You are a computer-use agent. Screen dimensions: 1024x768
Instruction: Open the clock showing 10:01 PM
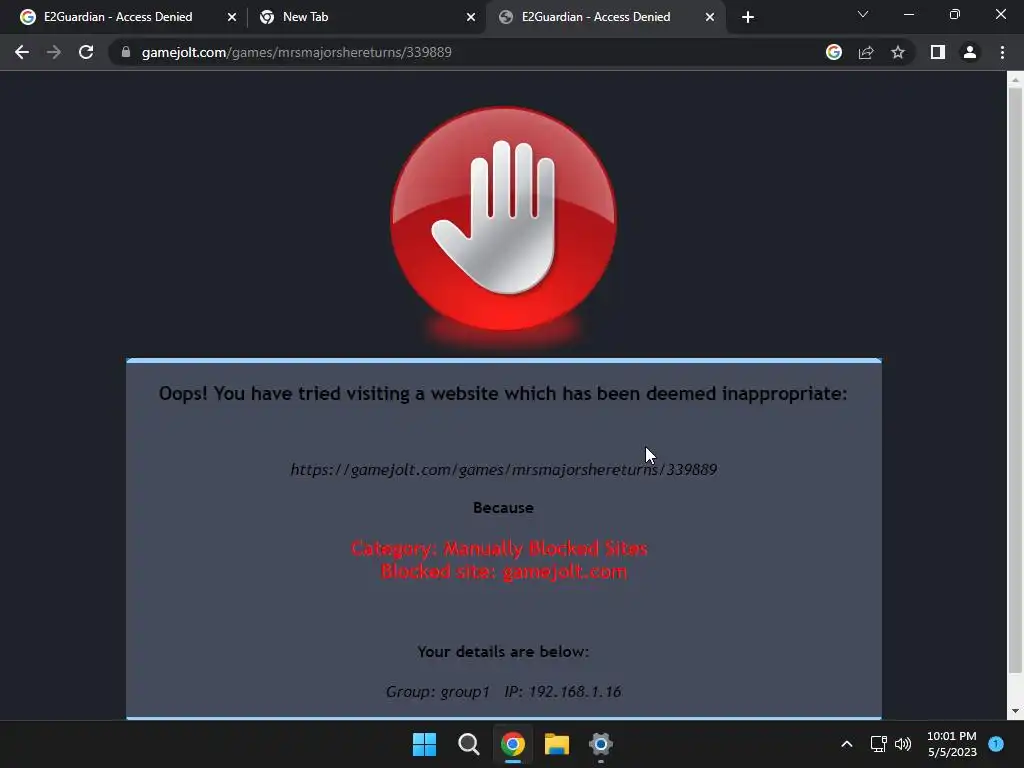tap(952, 744)
